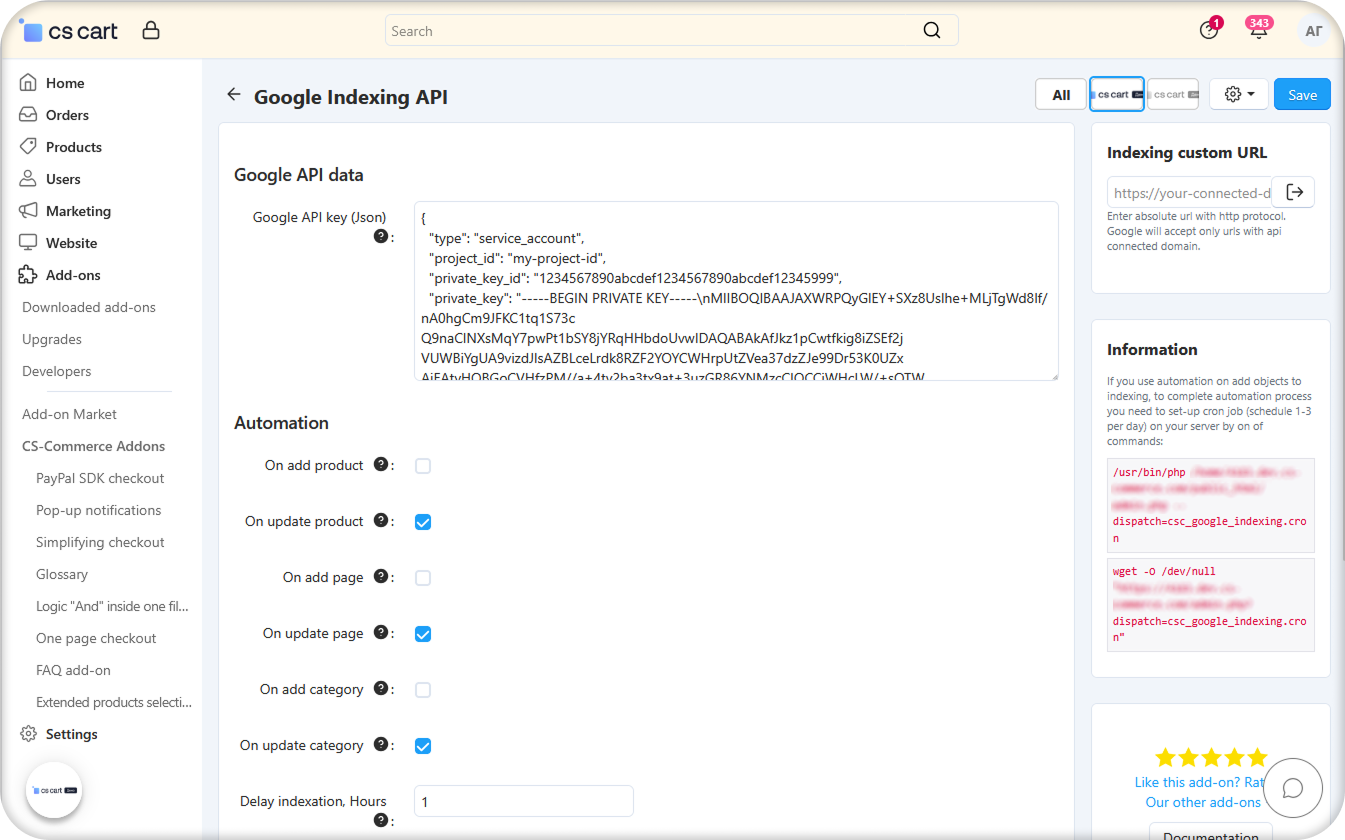Open the Our other add-ons link
Image resolution: width=1345 pixels, height=840 pixels.
[1203, 802]
